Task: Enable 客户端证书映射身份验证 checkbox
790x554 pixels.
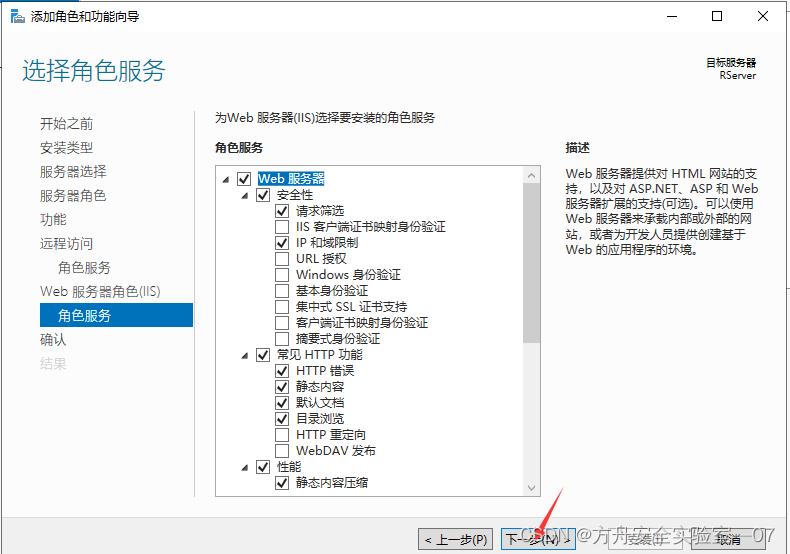Action: (x=282, y=323)
